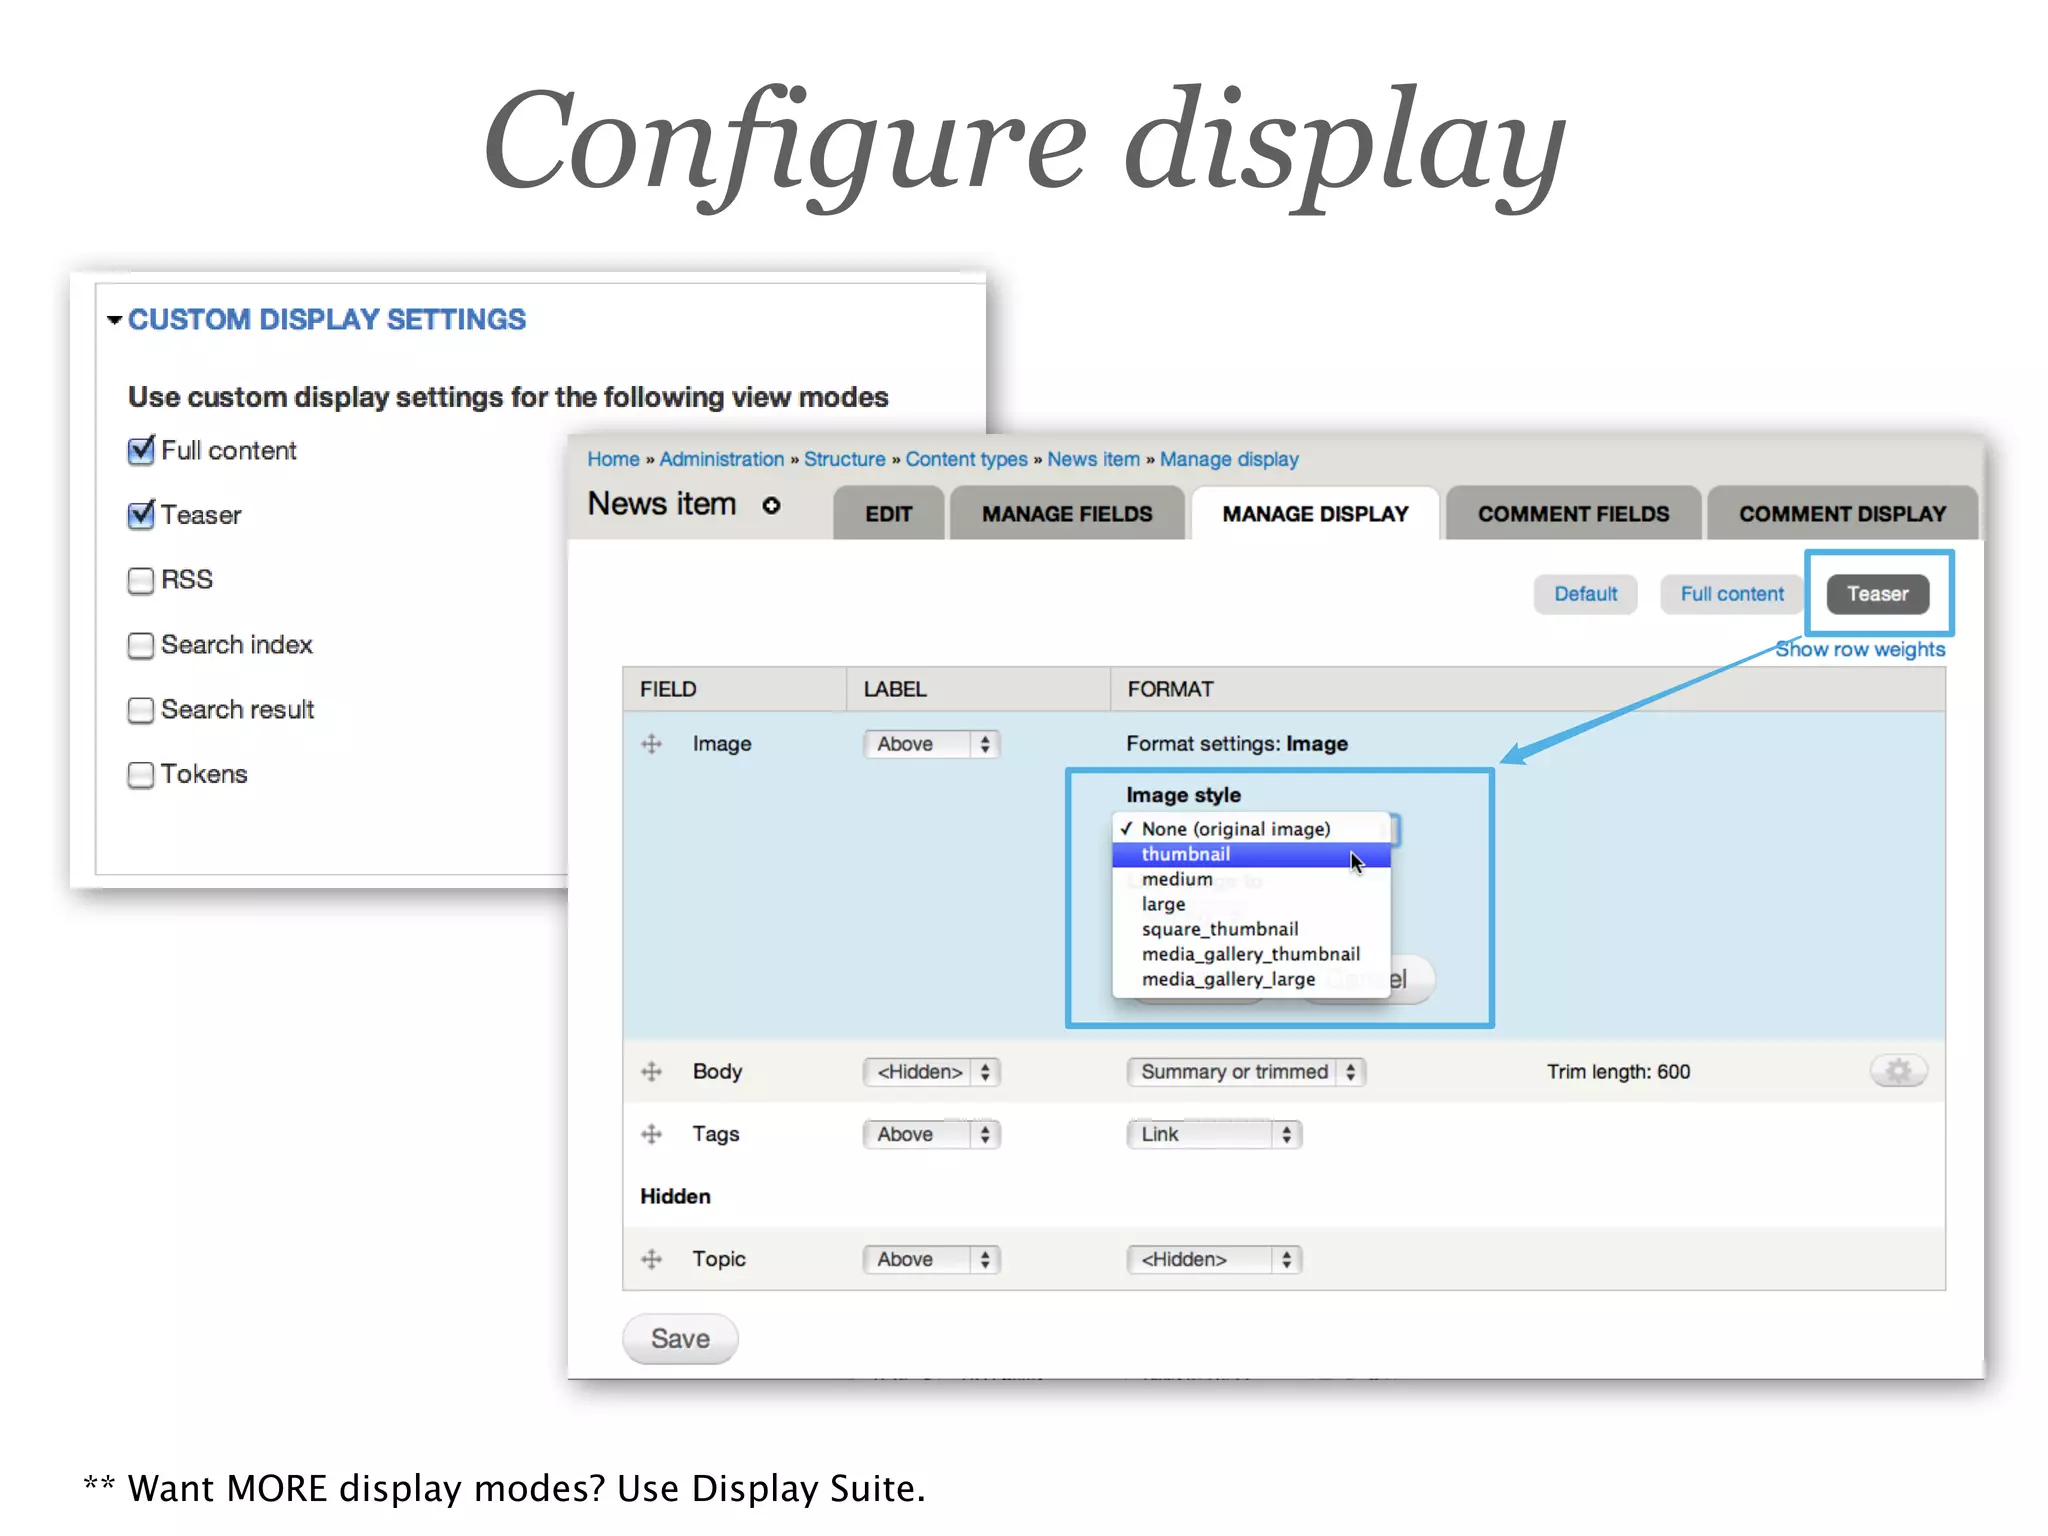The image size is (2048, 1536).
Task: Select media_gallery_thumbnail image style
Action: click(x=1251, y=954)
